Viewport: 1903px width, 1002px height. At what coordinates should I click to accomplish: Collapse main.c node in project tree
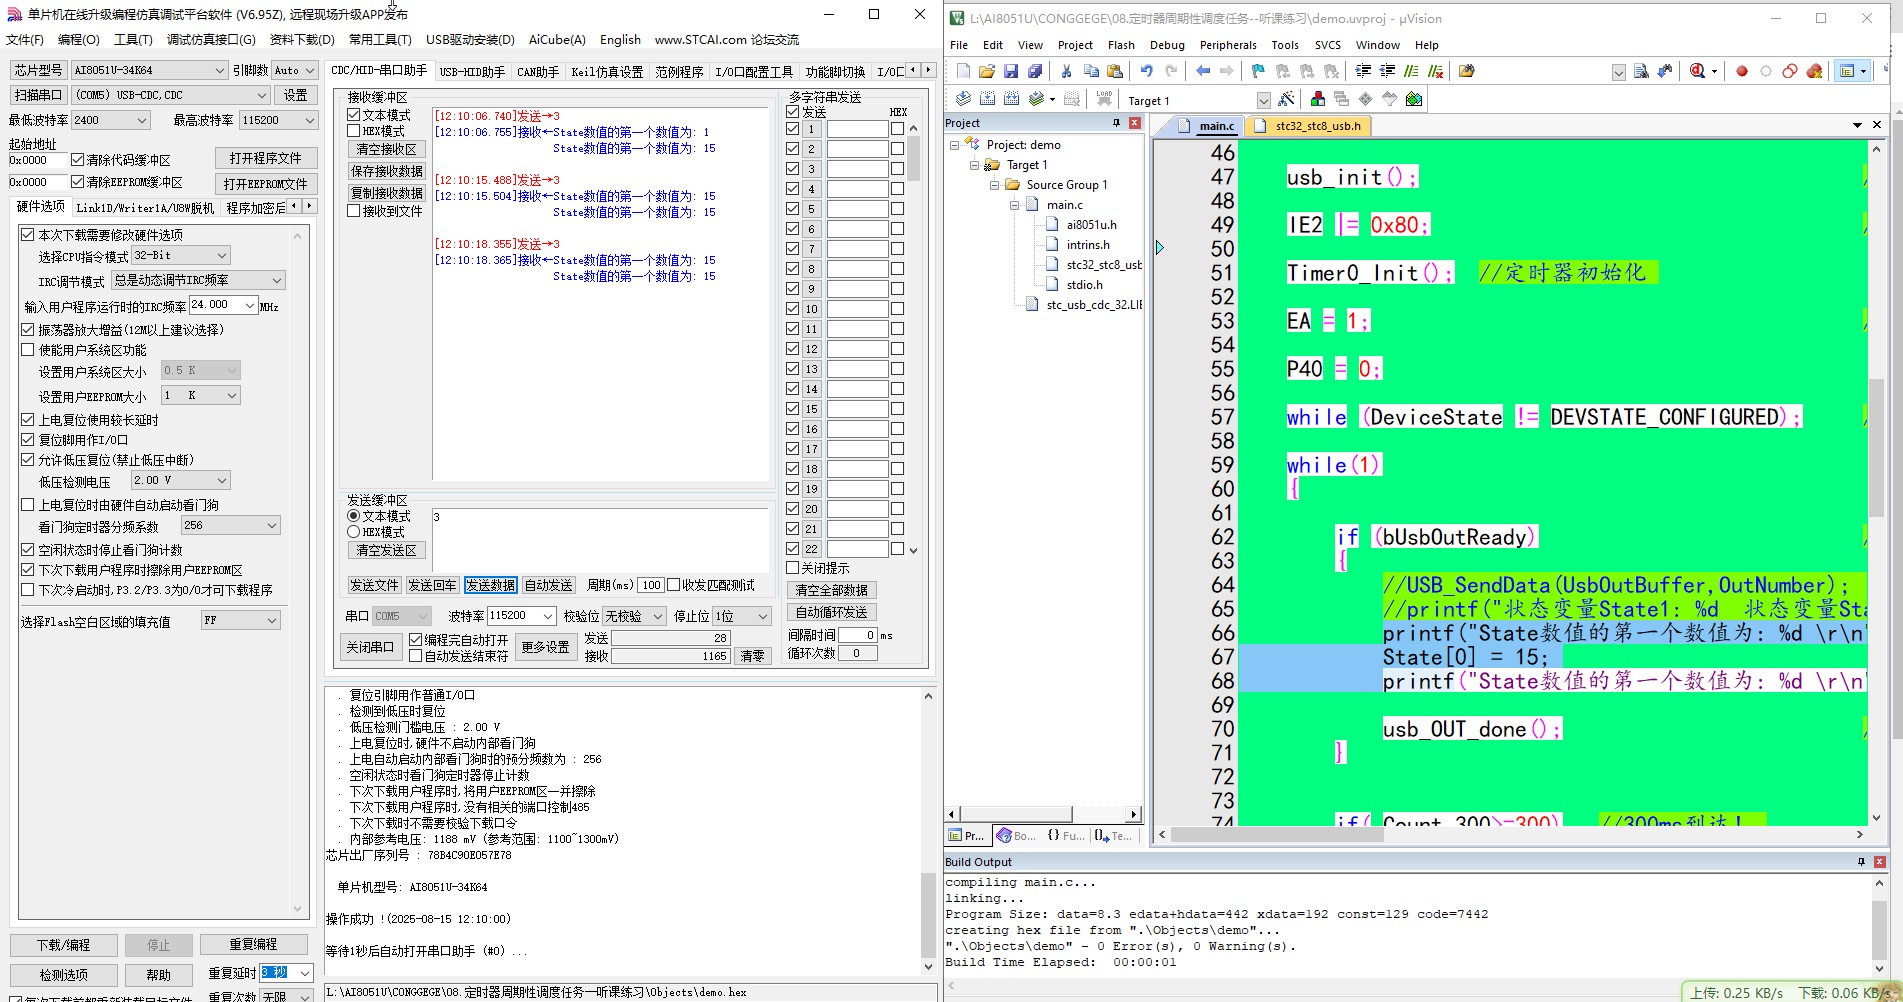coord(1014,205)
